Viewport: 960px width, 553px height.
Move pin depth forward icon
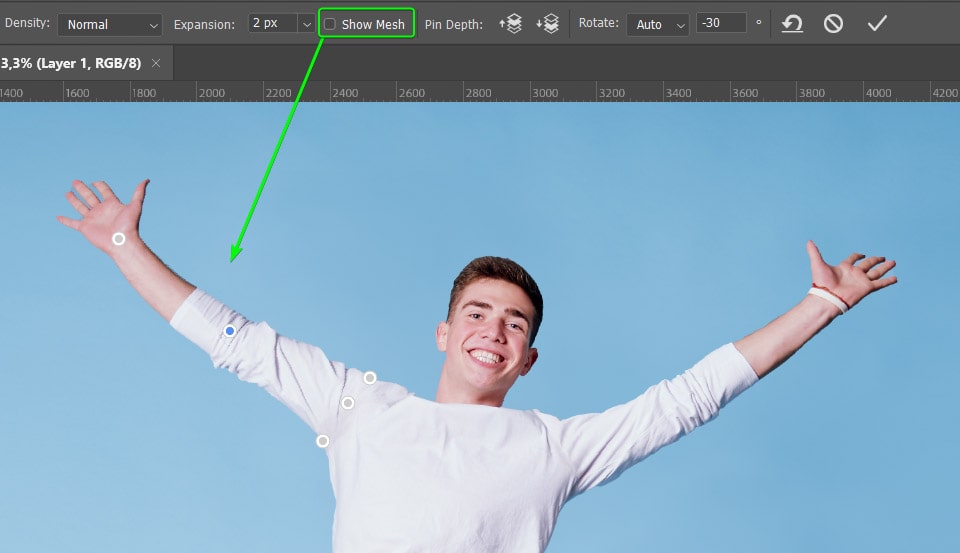pos(510,24)
